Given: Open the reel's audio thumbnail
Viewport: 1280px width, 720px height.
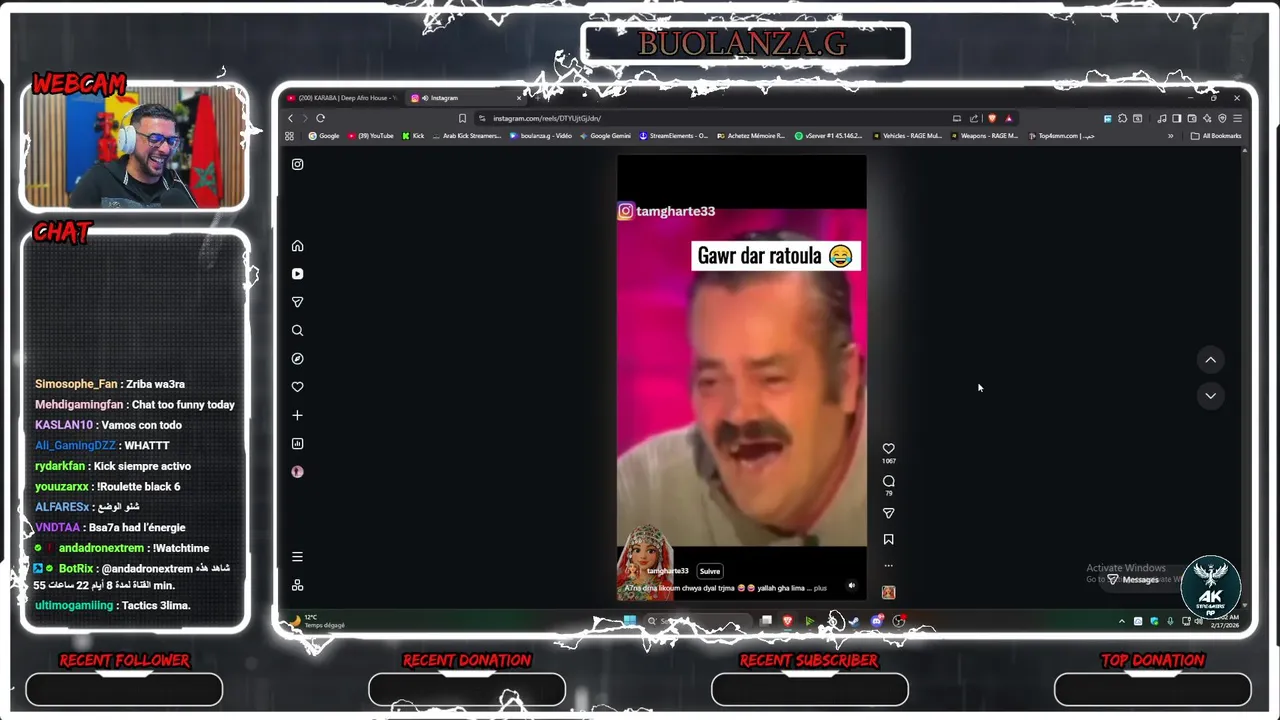Looking at the screenshot, I should click(x=888, y=592).
